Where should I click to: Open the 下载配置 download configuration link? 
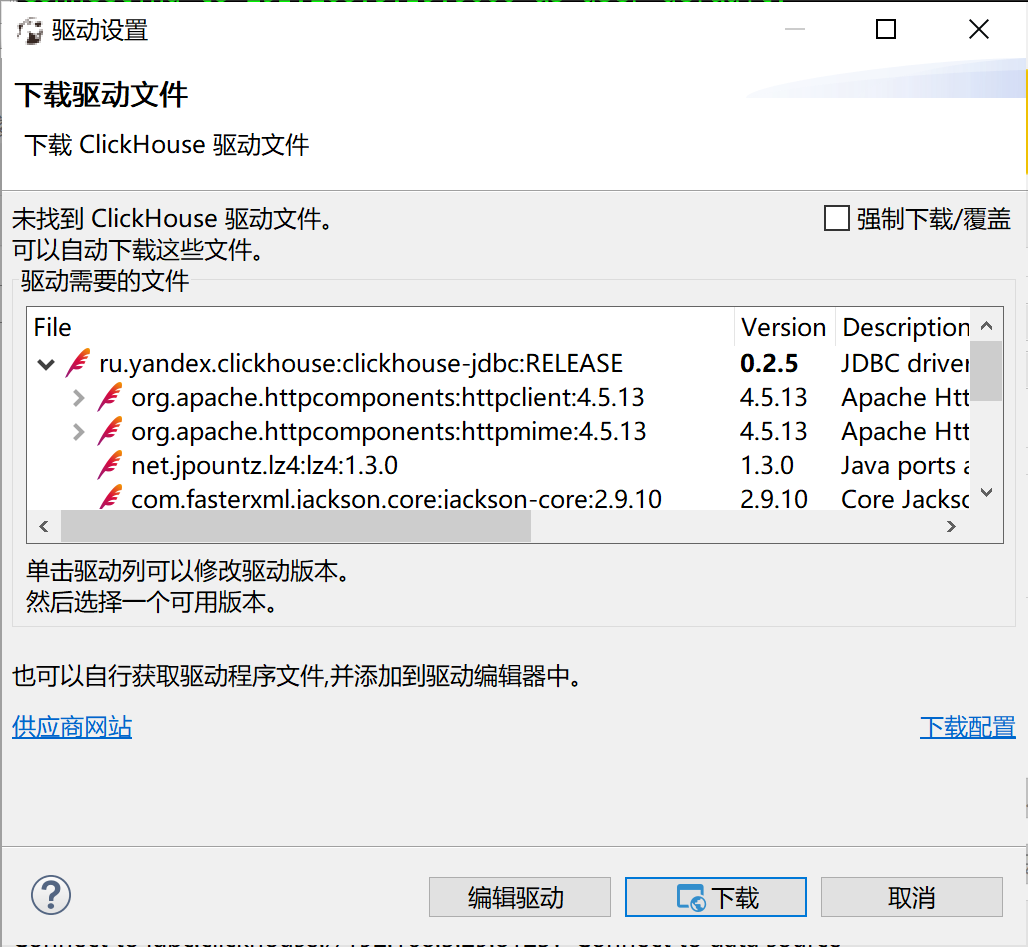tap(968, 727)
